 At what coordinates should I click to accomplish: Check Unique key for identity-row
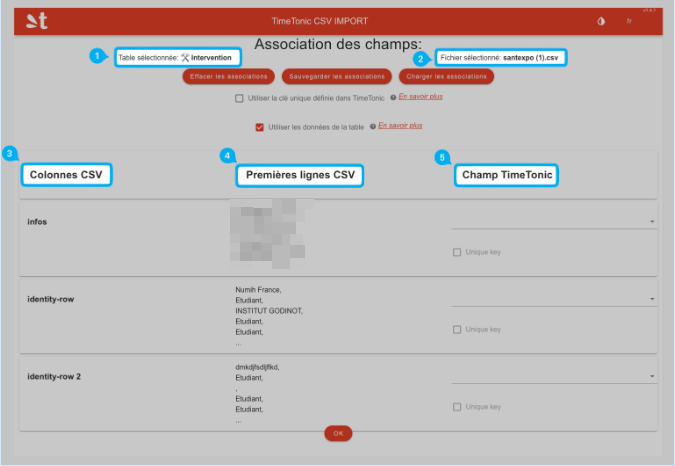[x=457, y=330]
